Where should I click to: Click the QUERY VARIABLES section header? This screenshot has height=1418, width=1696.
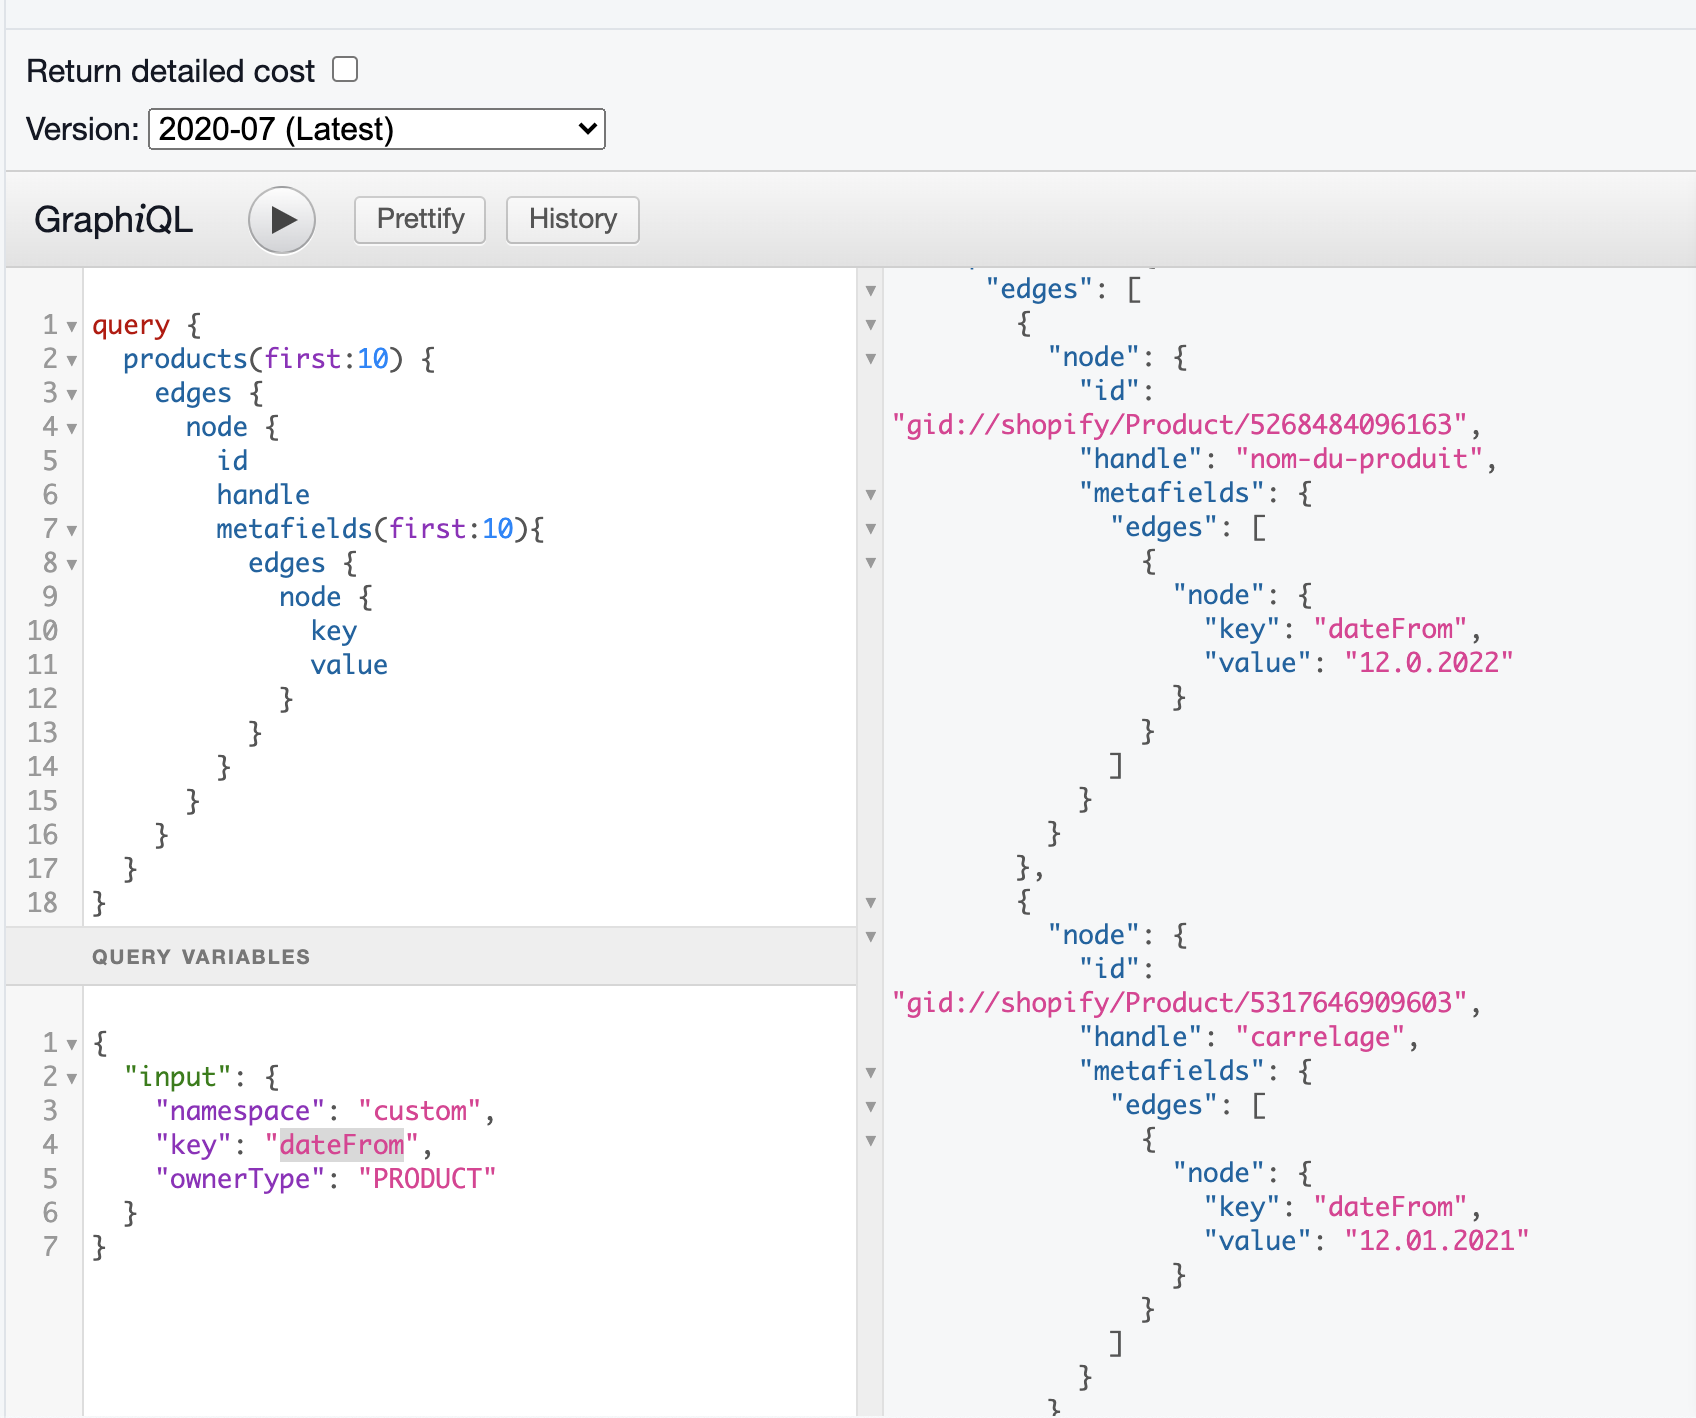point(201,956)
